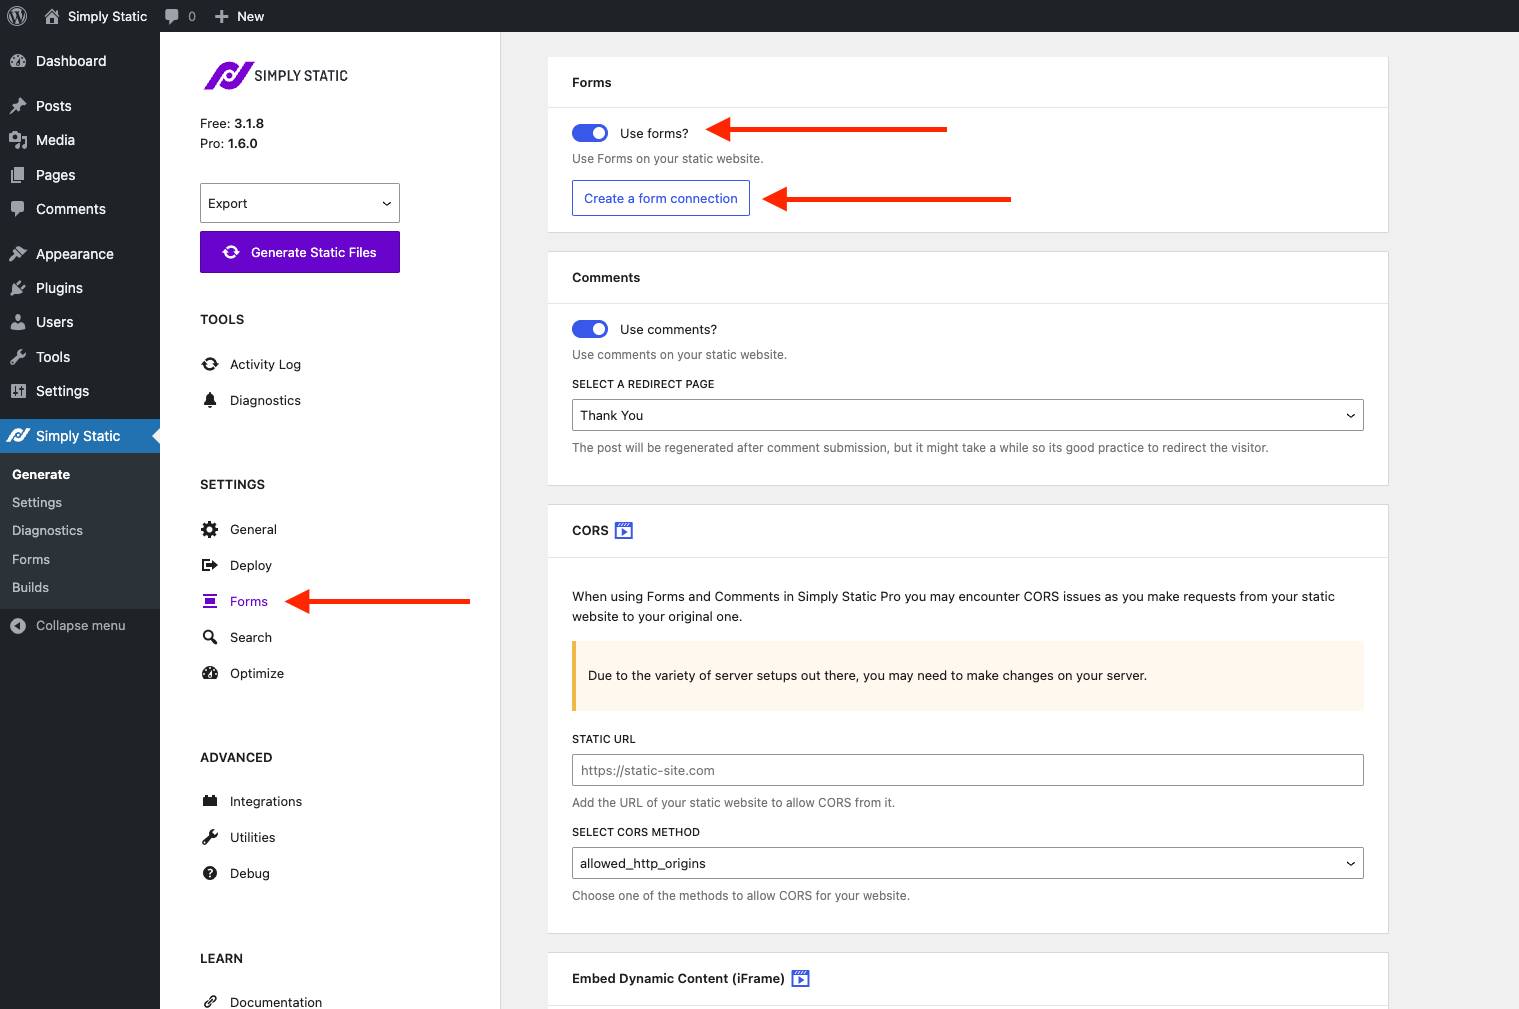Expand the Thank You redirect page dropdown

coord(967,415)
